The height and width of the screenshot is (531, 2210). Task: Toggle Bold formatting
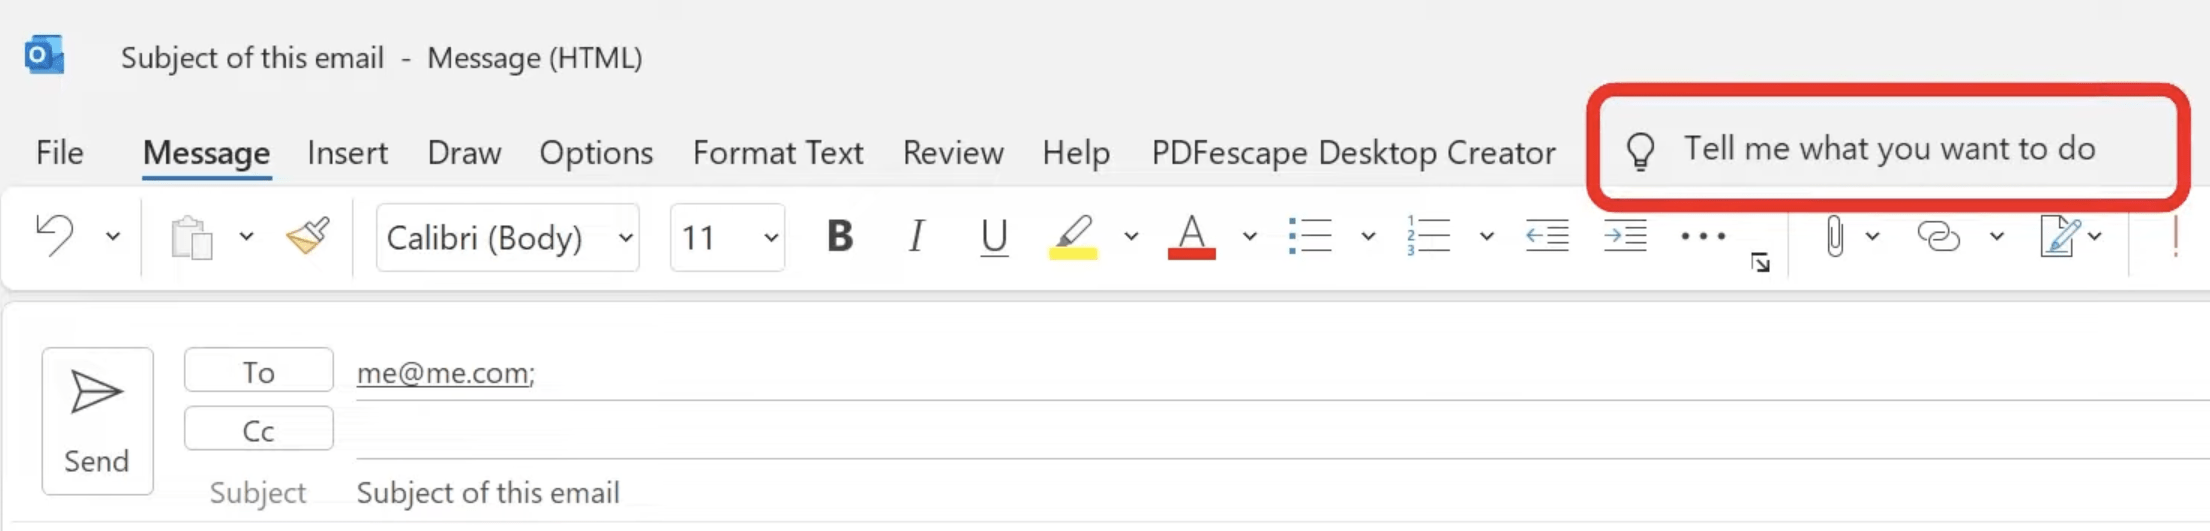[x=840, y=237]
